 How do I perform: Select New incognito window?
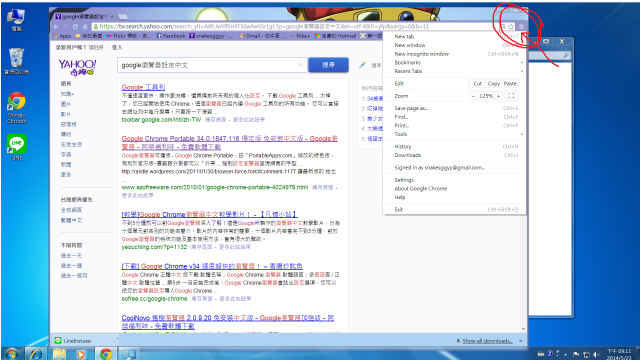tap(454, 54)
